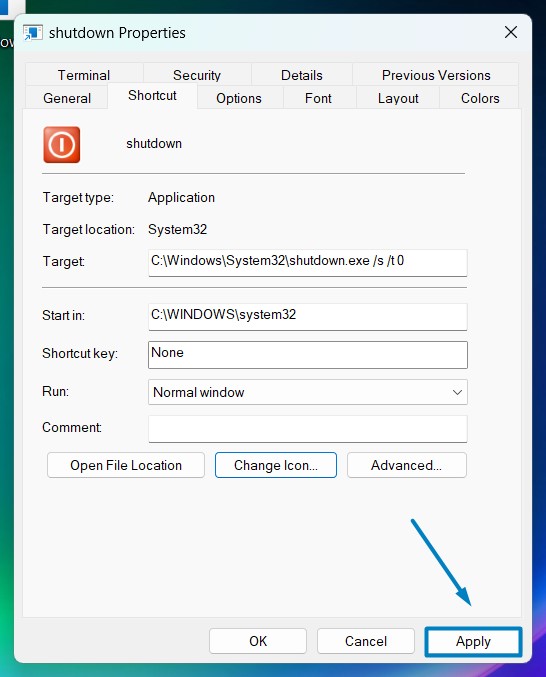Apply the shortcut changes

(x=473, y=642)
